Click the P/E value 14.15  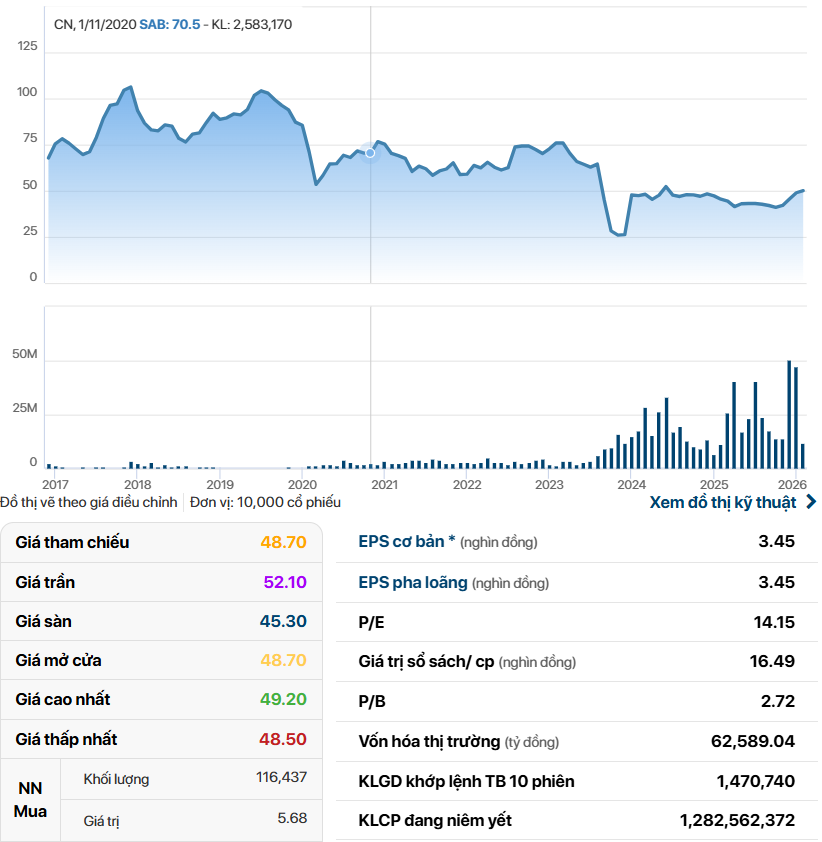tap(774, 622)
